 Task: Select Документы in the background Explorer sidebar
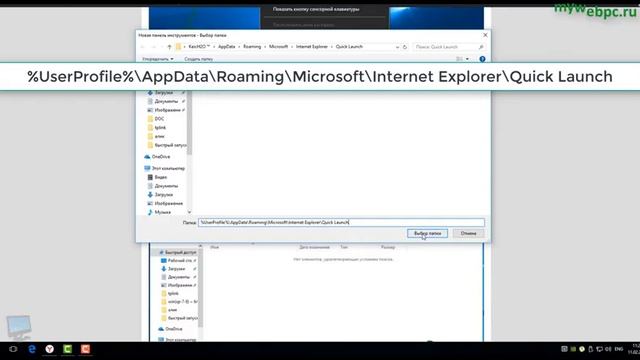(x=179, y=277)
